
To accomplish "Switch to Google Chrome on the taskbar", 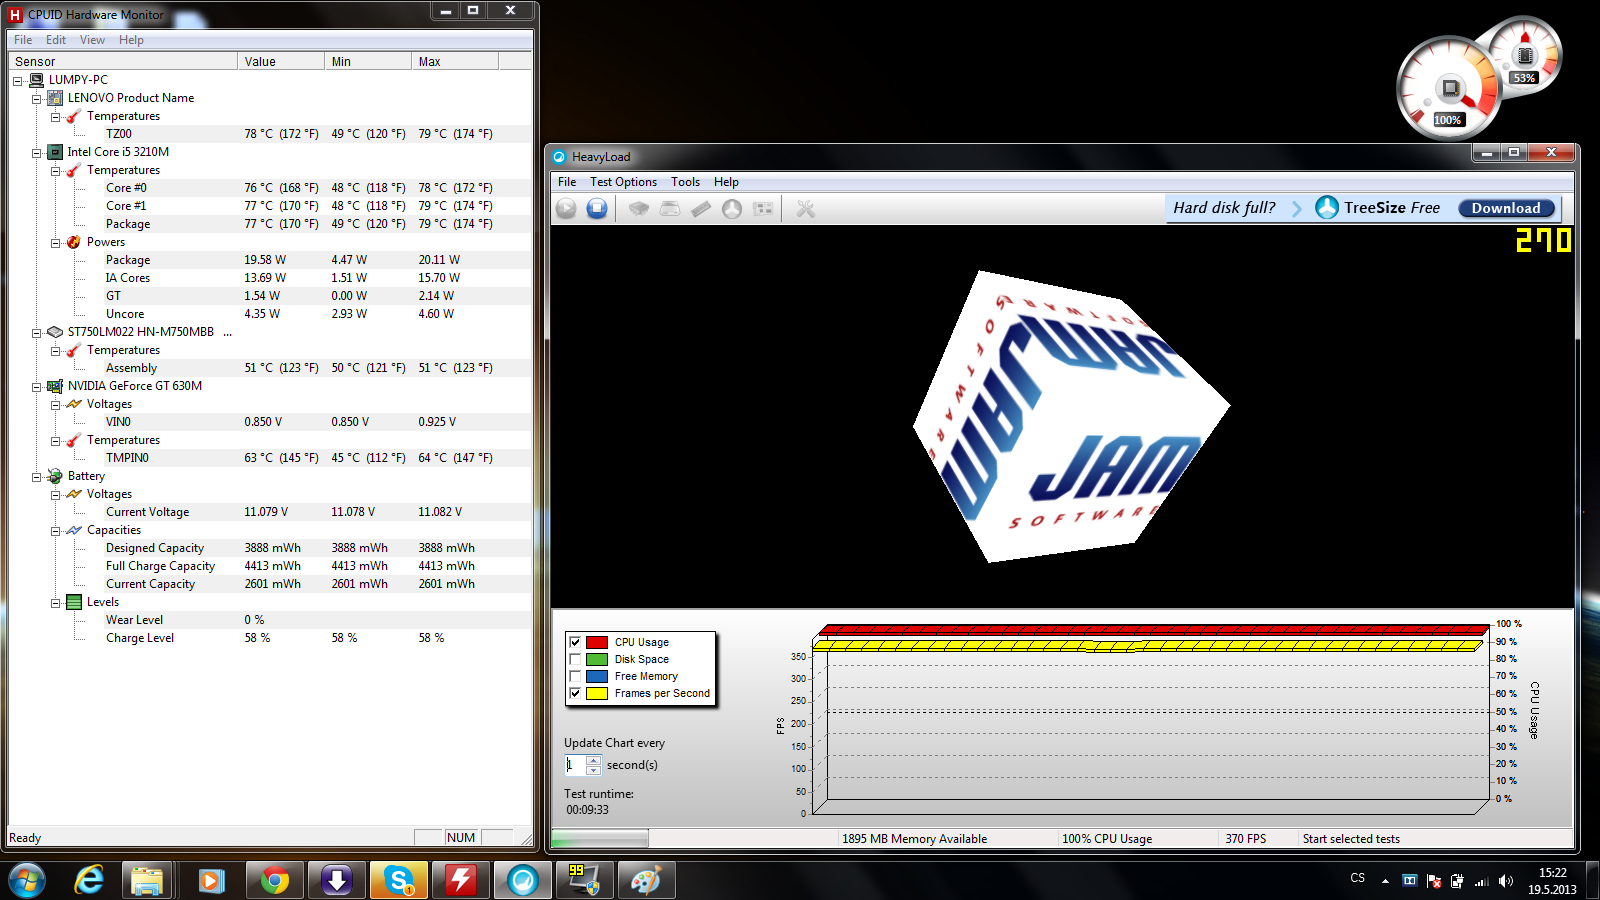I will point(275,880).
